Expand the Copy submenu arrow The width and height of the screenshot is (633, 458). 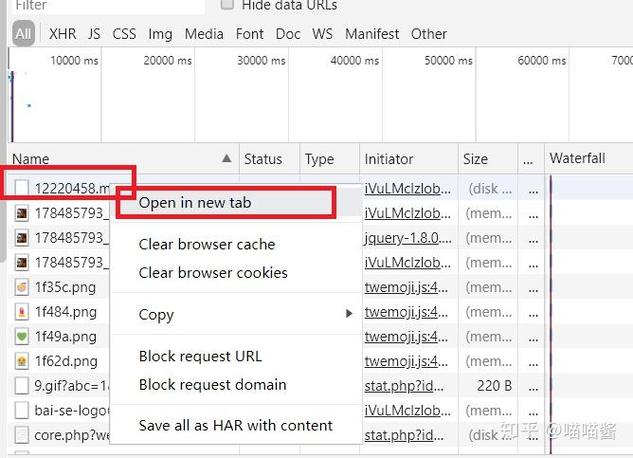point(349,314)
